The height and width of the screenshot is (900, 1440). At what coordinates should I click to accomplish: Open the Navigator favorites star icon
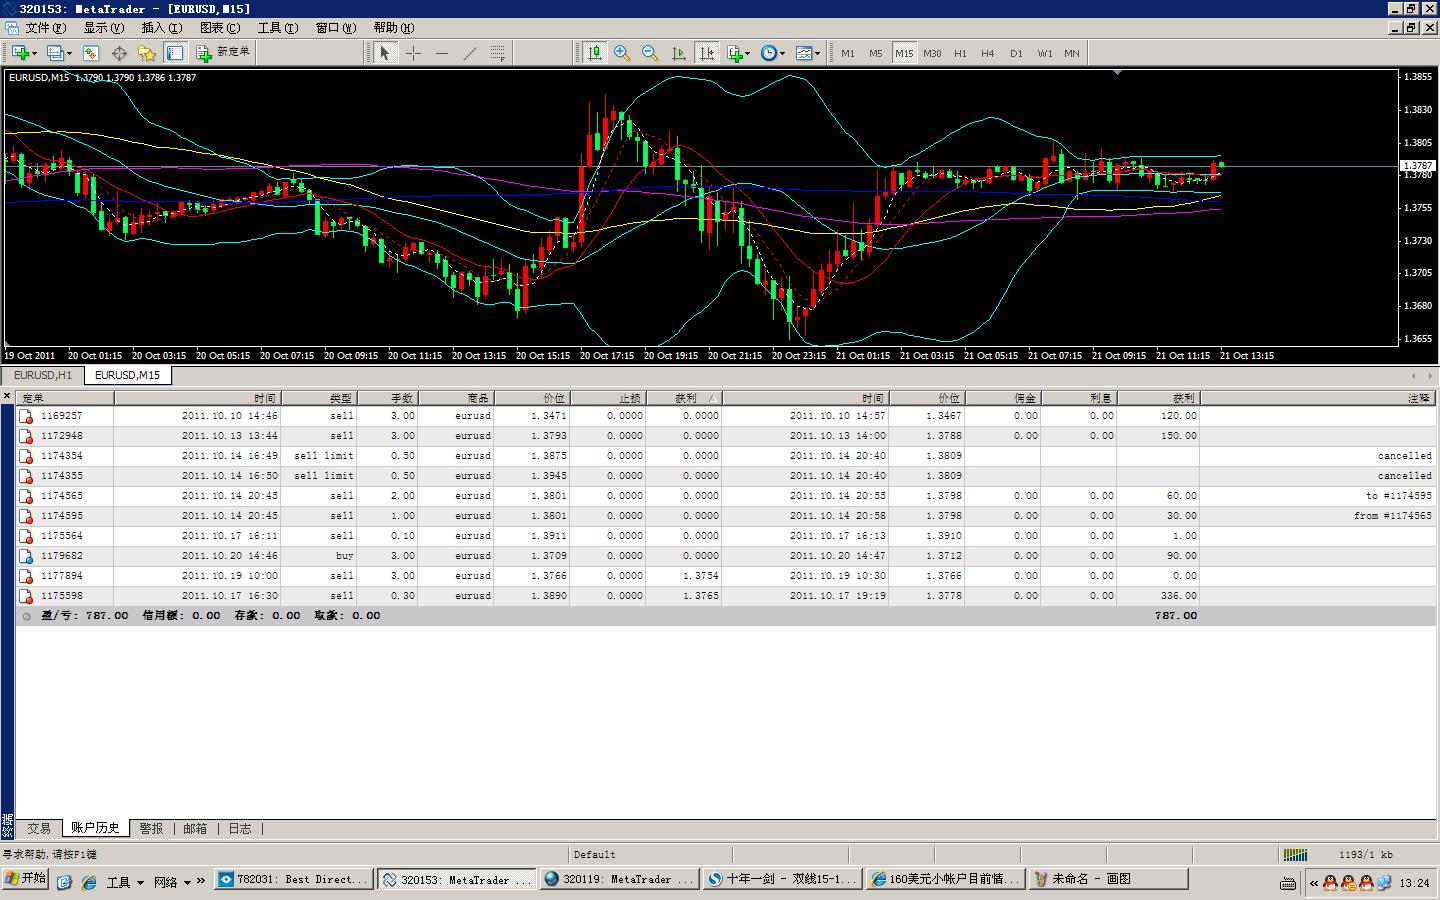coord(147,53)
